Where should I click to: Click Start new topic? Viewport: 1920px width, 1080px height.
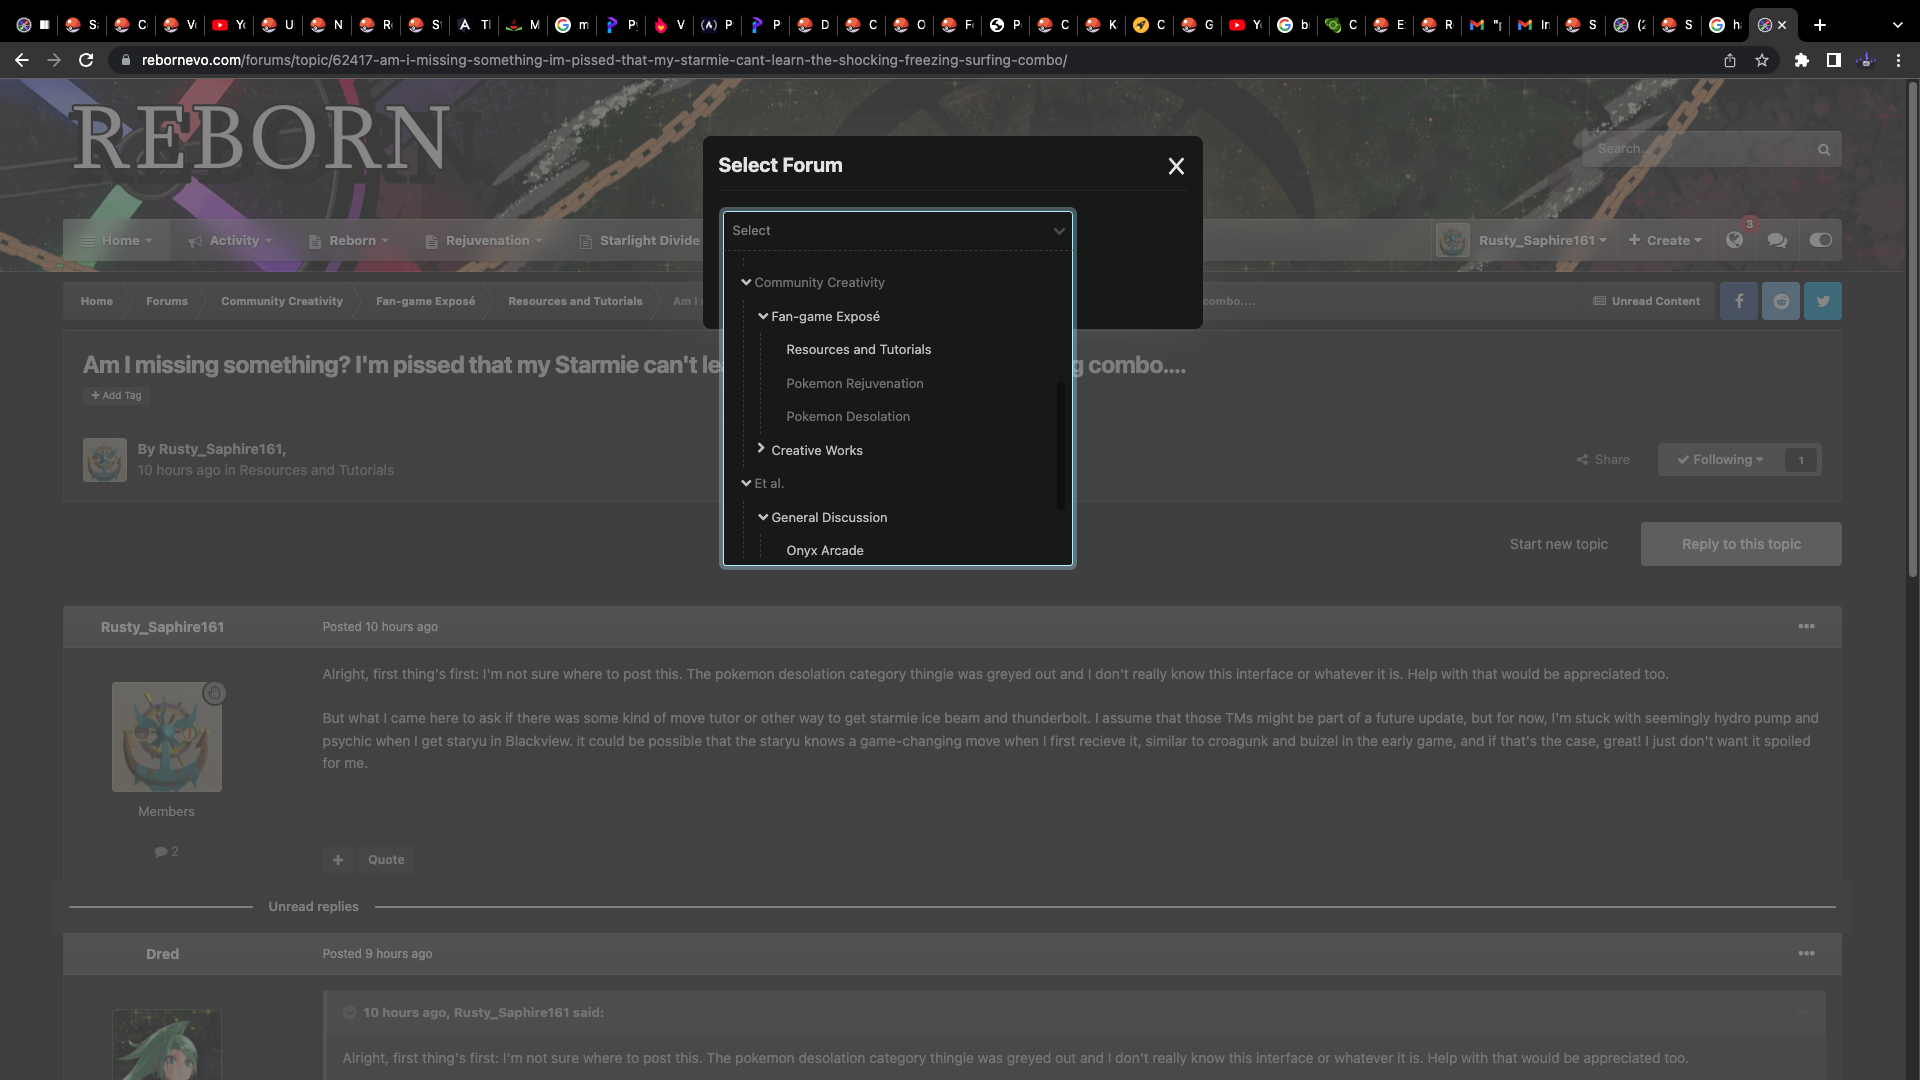1559,544
